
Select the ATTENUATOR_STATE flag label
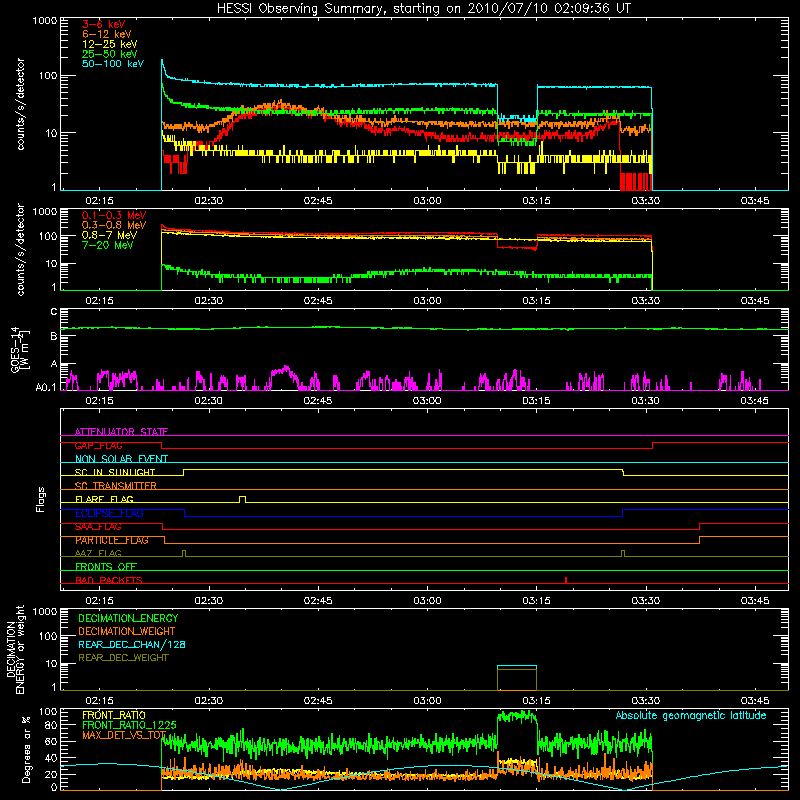tap(121, 432)
